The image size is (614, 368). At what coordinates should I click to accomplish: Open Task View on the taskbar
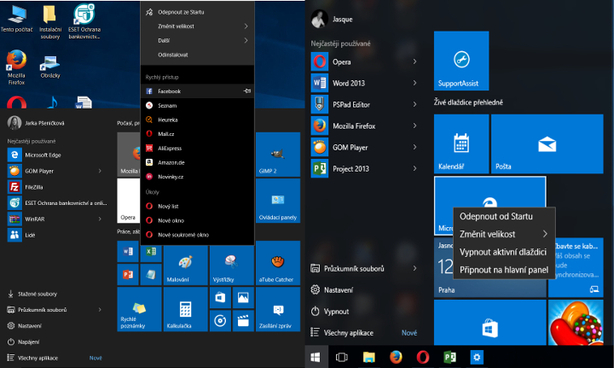[342, 357]
